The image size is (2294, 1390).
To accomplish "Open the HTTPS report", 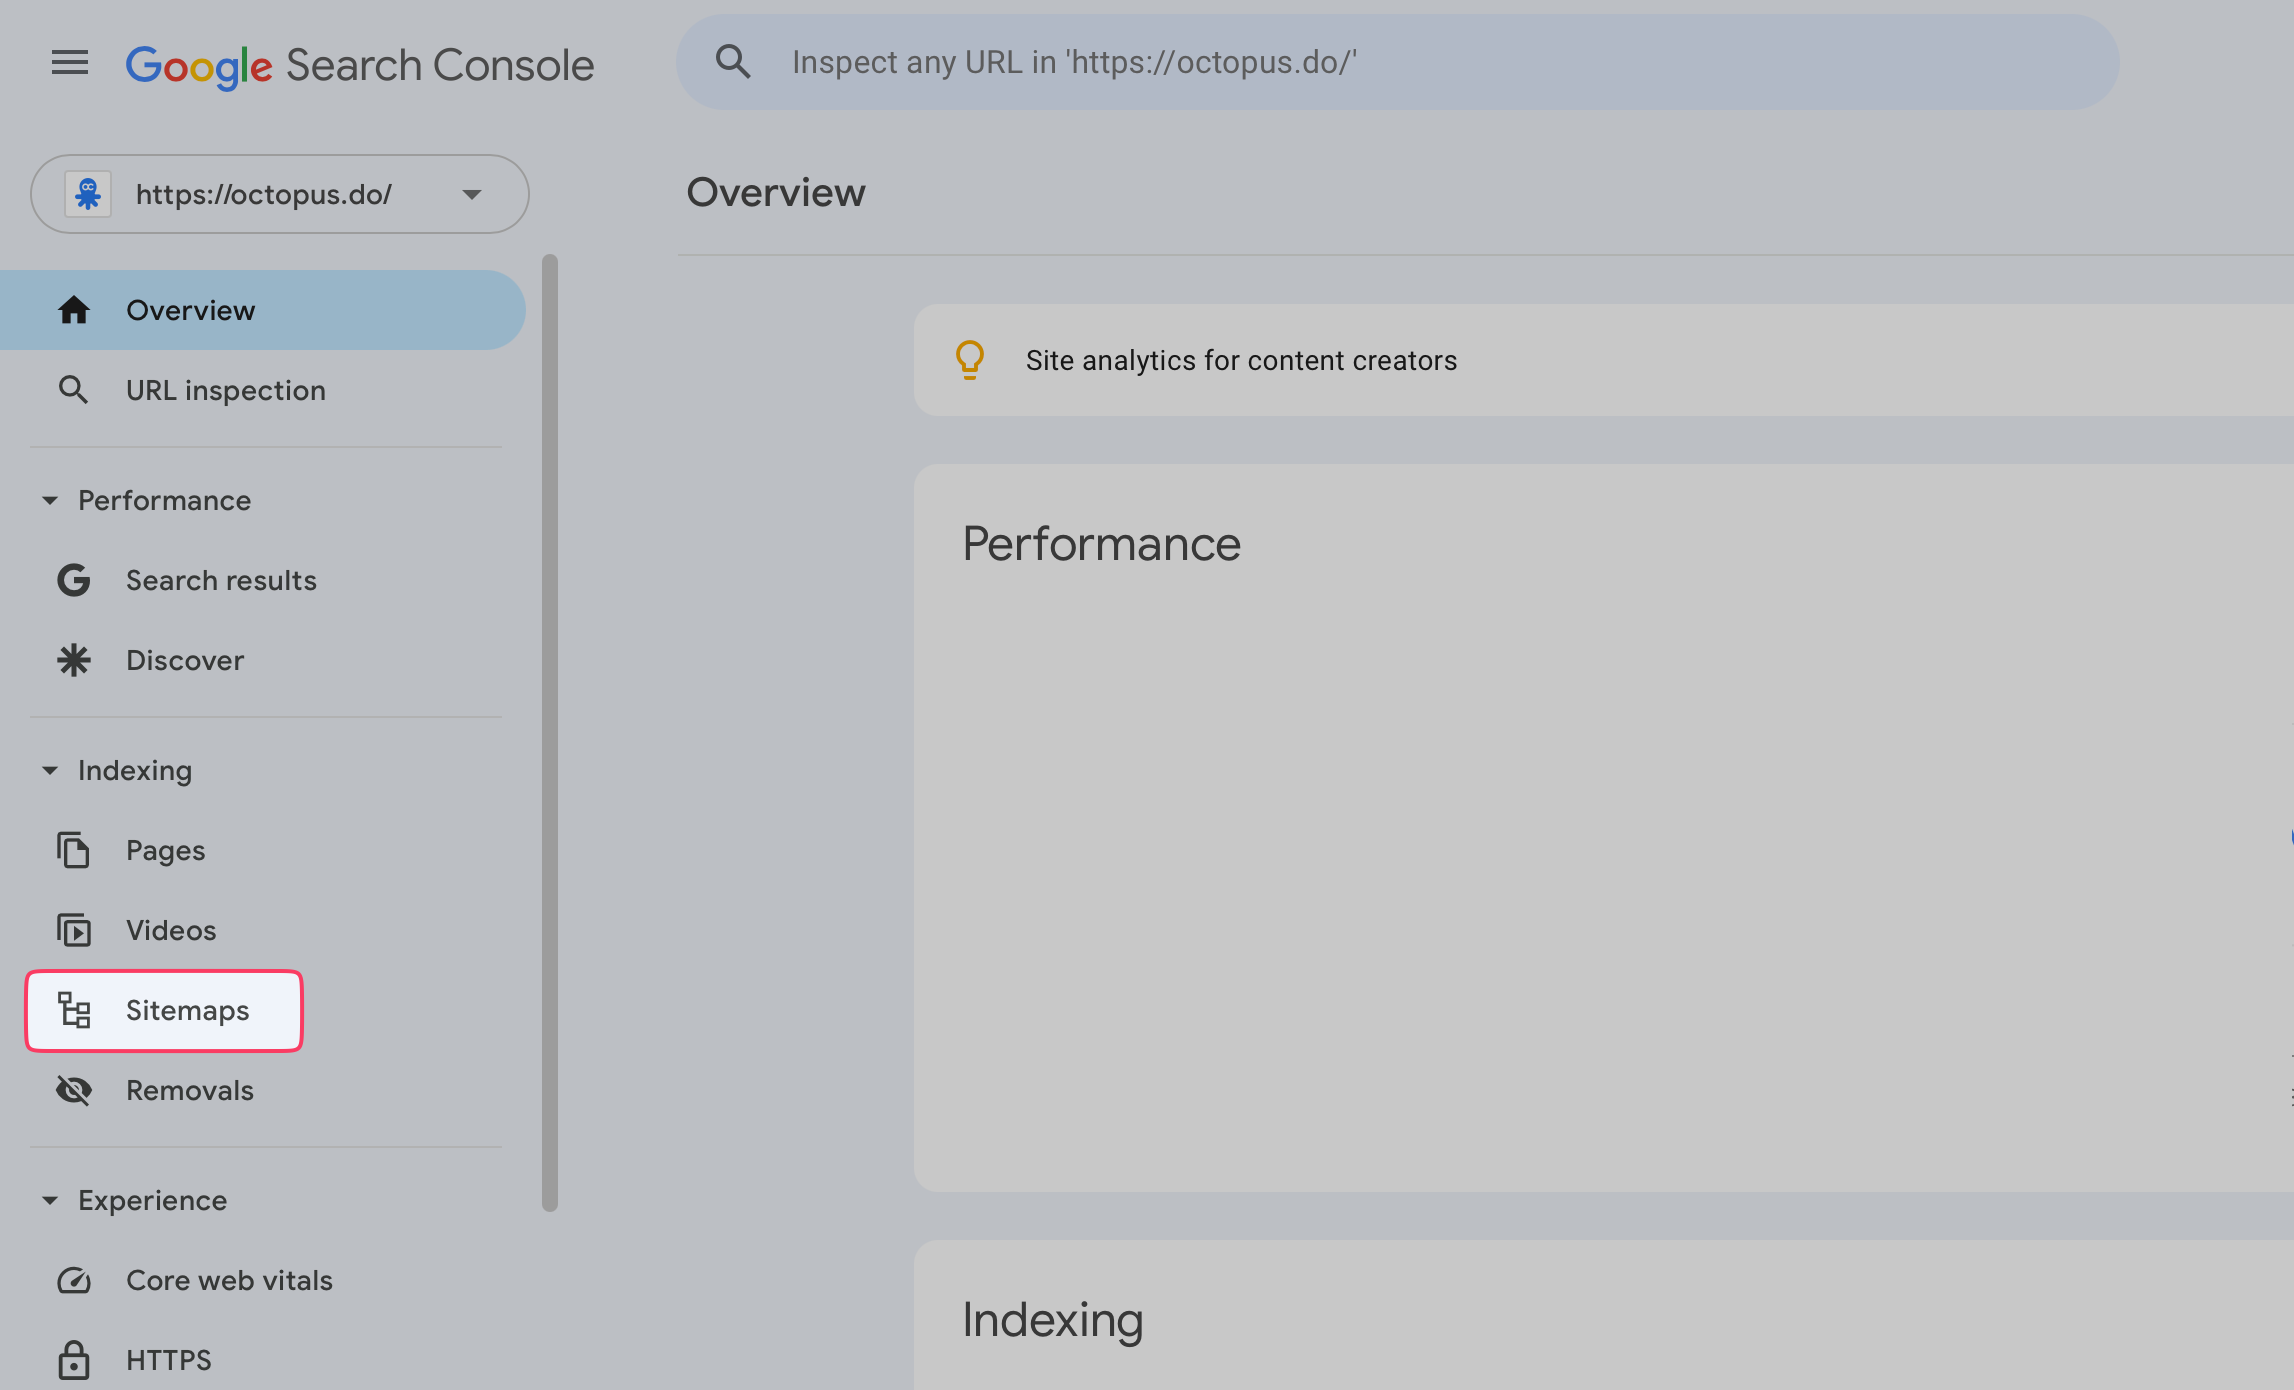I will pos(263,1360).
